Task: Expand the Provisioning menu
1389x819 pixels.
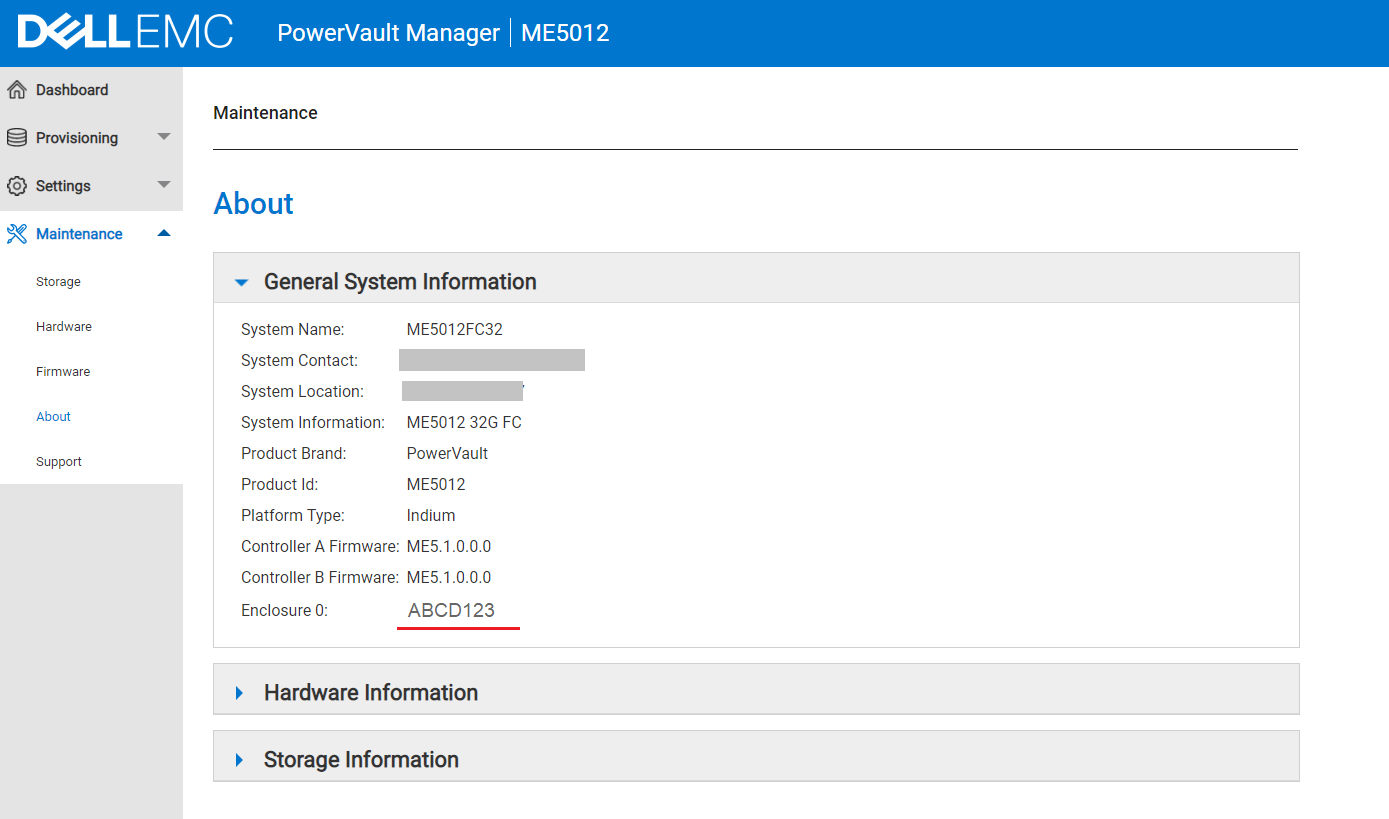Action: click(163, 137)
